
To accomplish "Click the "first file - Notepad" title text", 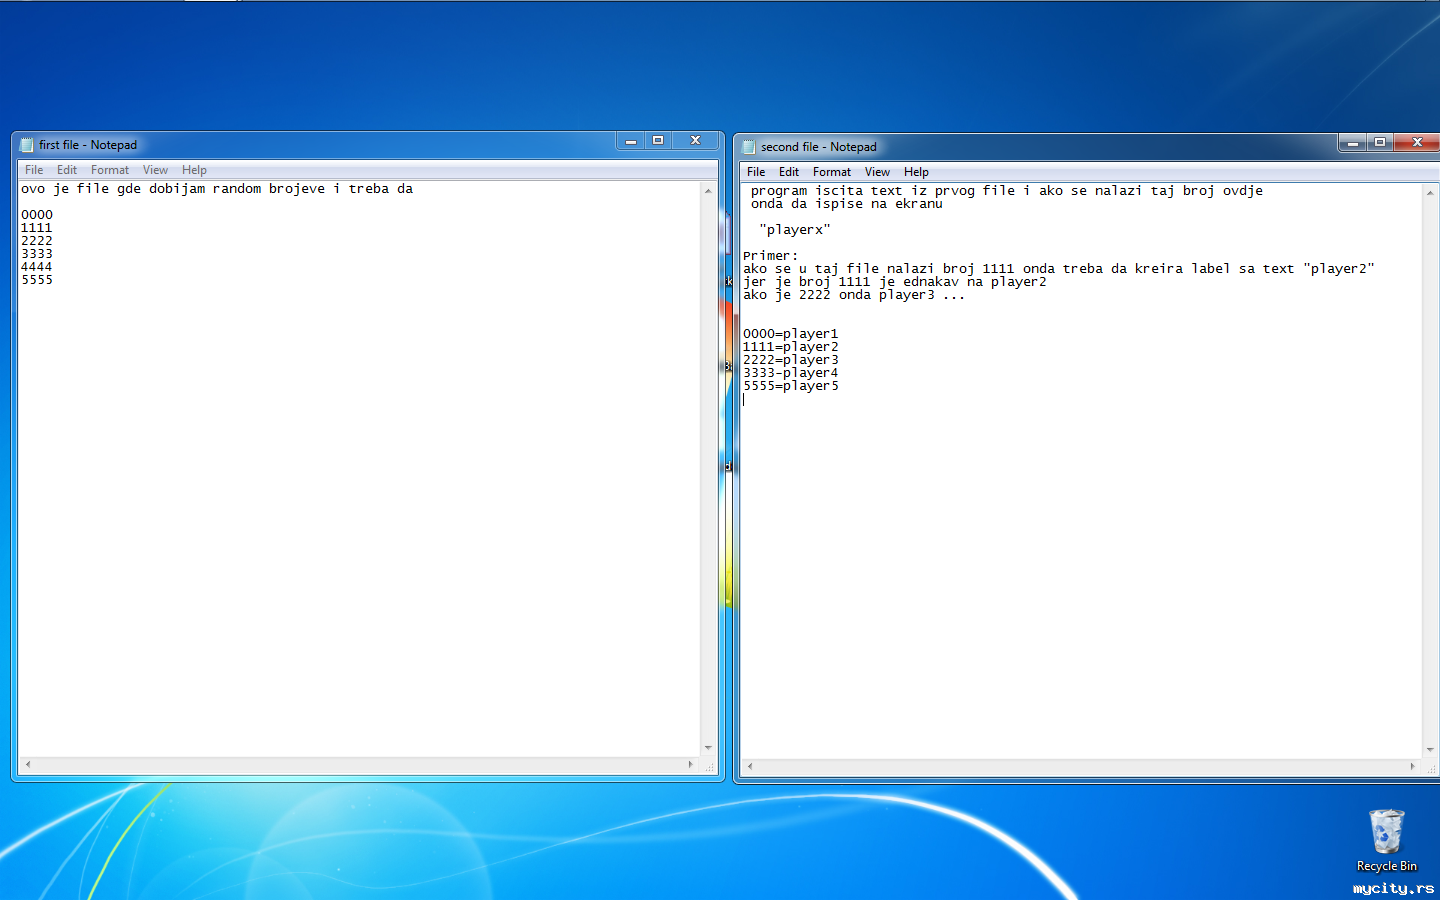I will (88, 145).
